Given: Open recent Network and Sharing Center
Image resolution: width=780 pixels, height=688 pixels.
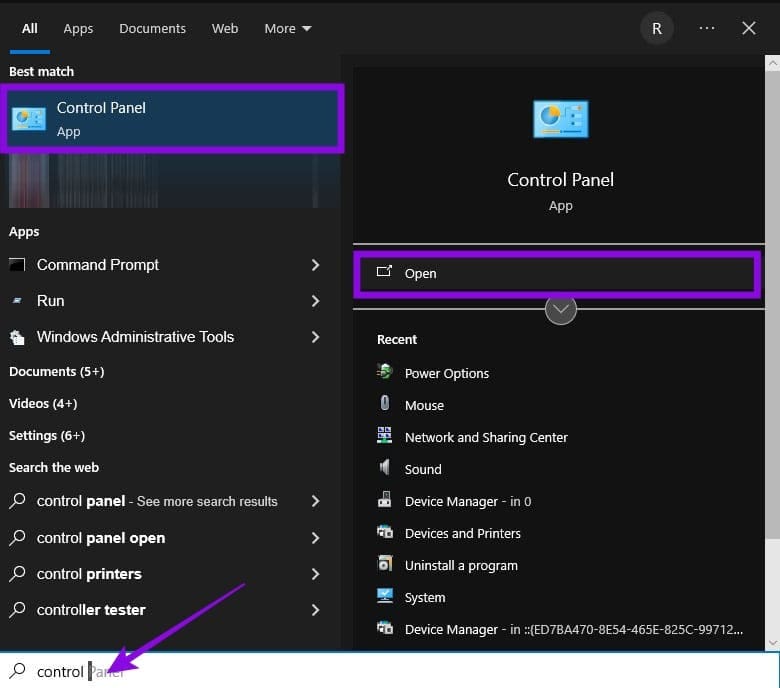Looking at the screenshot, I should point(486,437).
